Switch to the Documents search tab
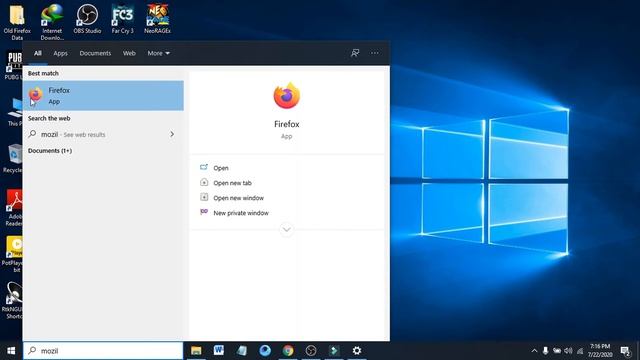This screenshot has width=640, height=360. (95, 53)
